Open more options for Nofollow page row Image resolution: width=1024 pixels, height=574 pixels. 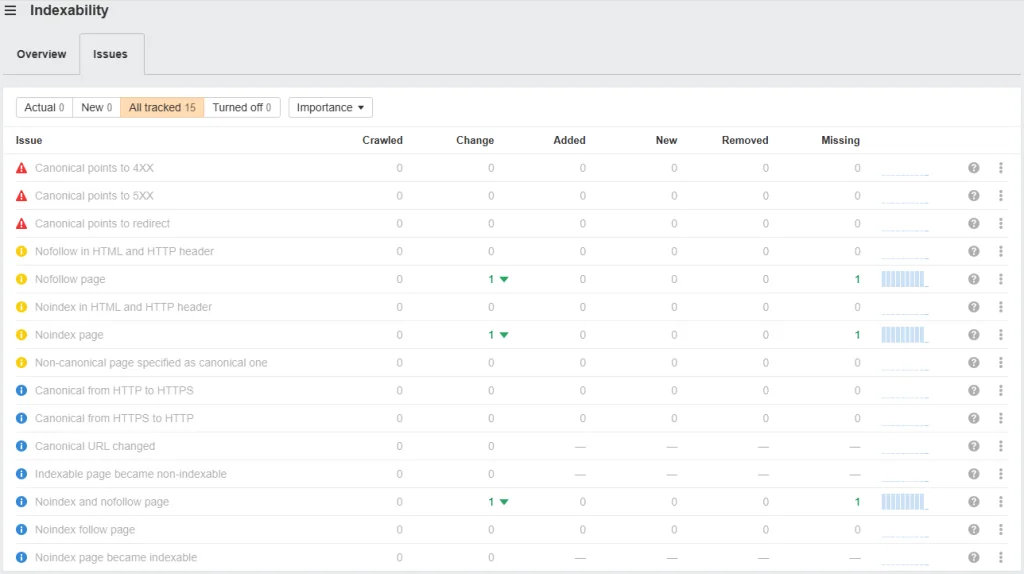(1001, 279)
